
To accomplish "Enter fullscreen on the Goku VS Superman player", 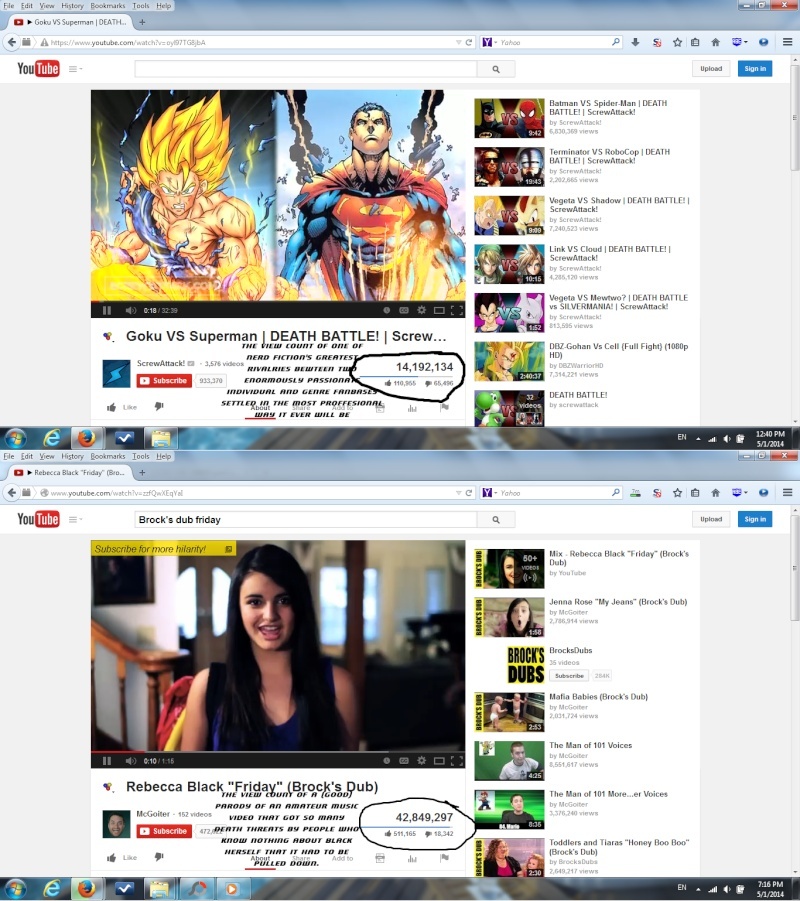I will tap(457, 310).
